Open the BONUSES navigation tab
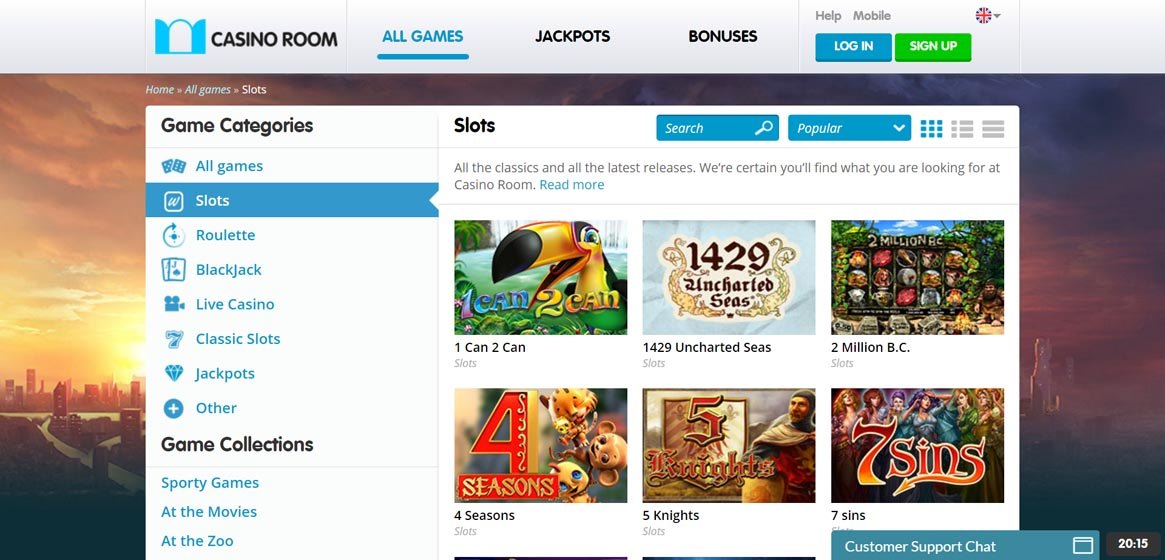This screenshot has height=560, width=1165. click(723, 36)
